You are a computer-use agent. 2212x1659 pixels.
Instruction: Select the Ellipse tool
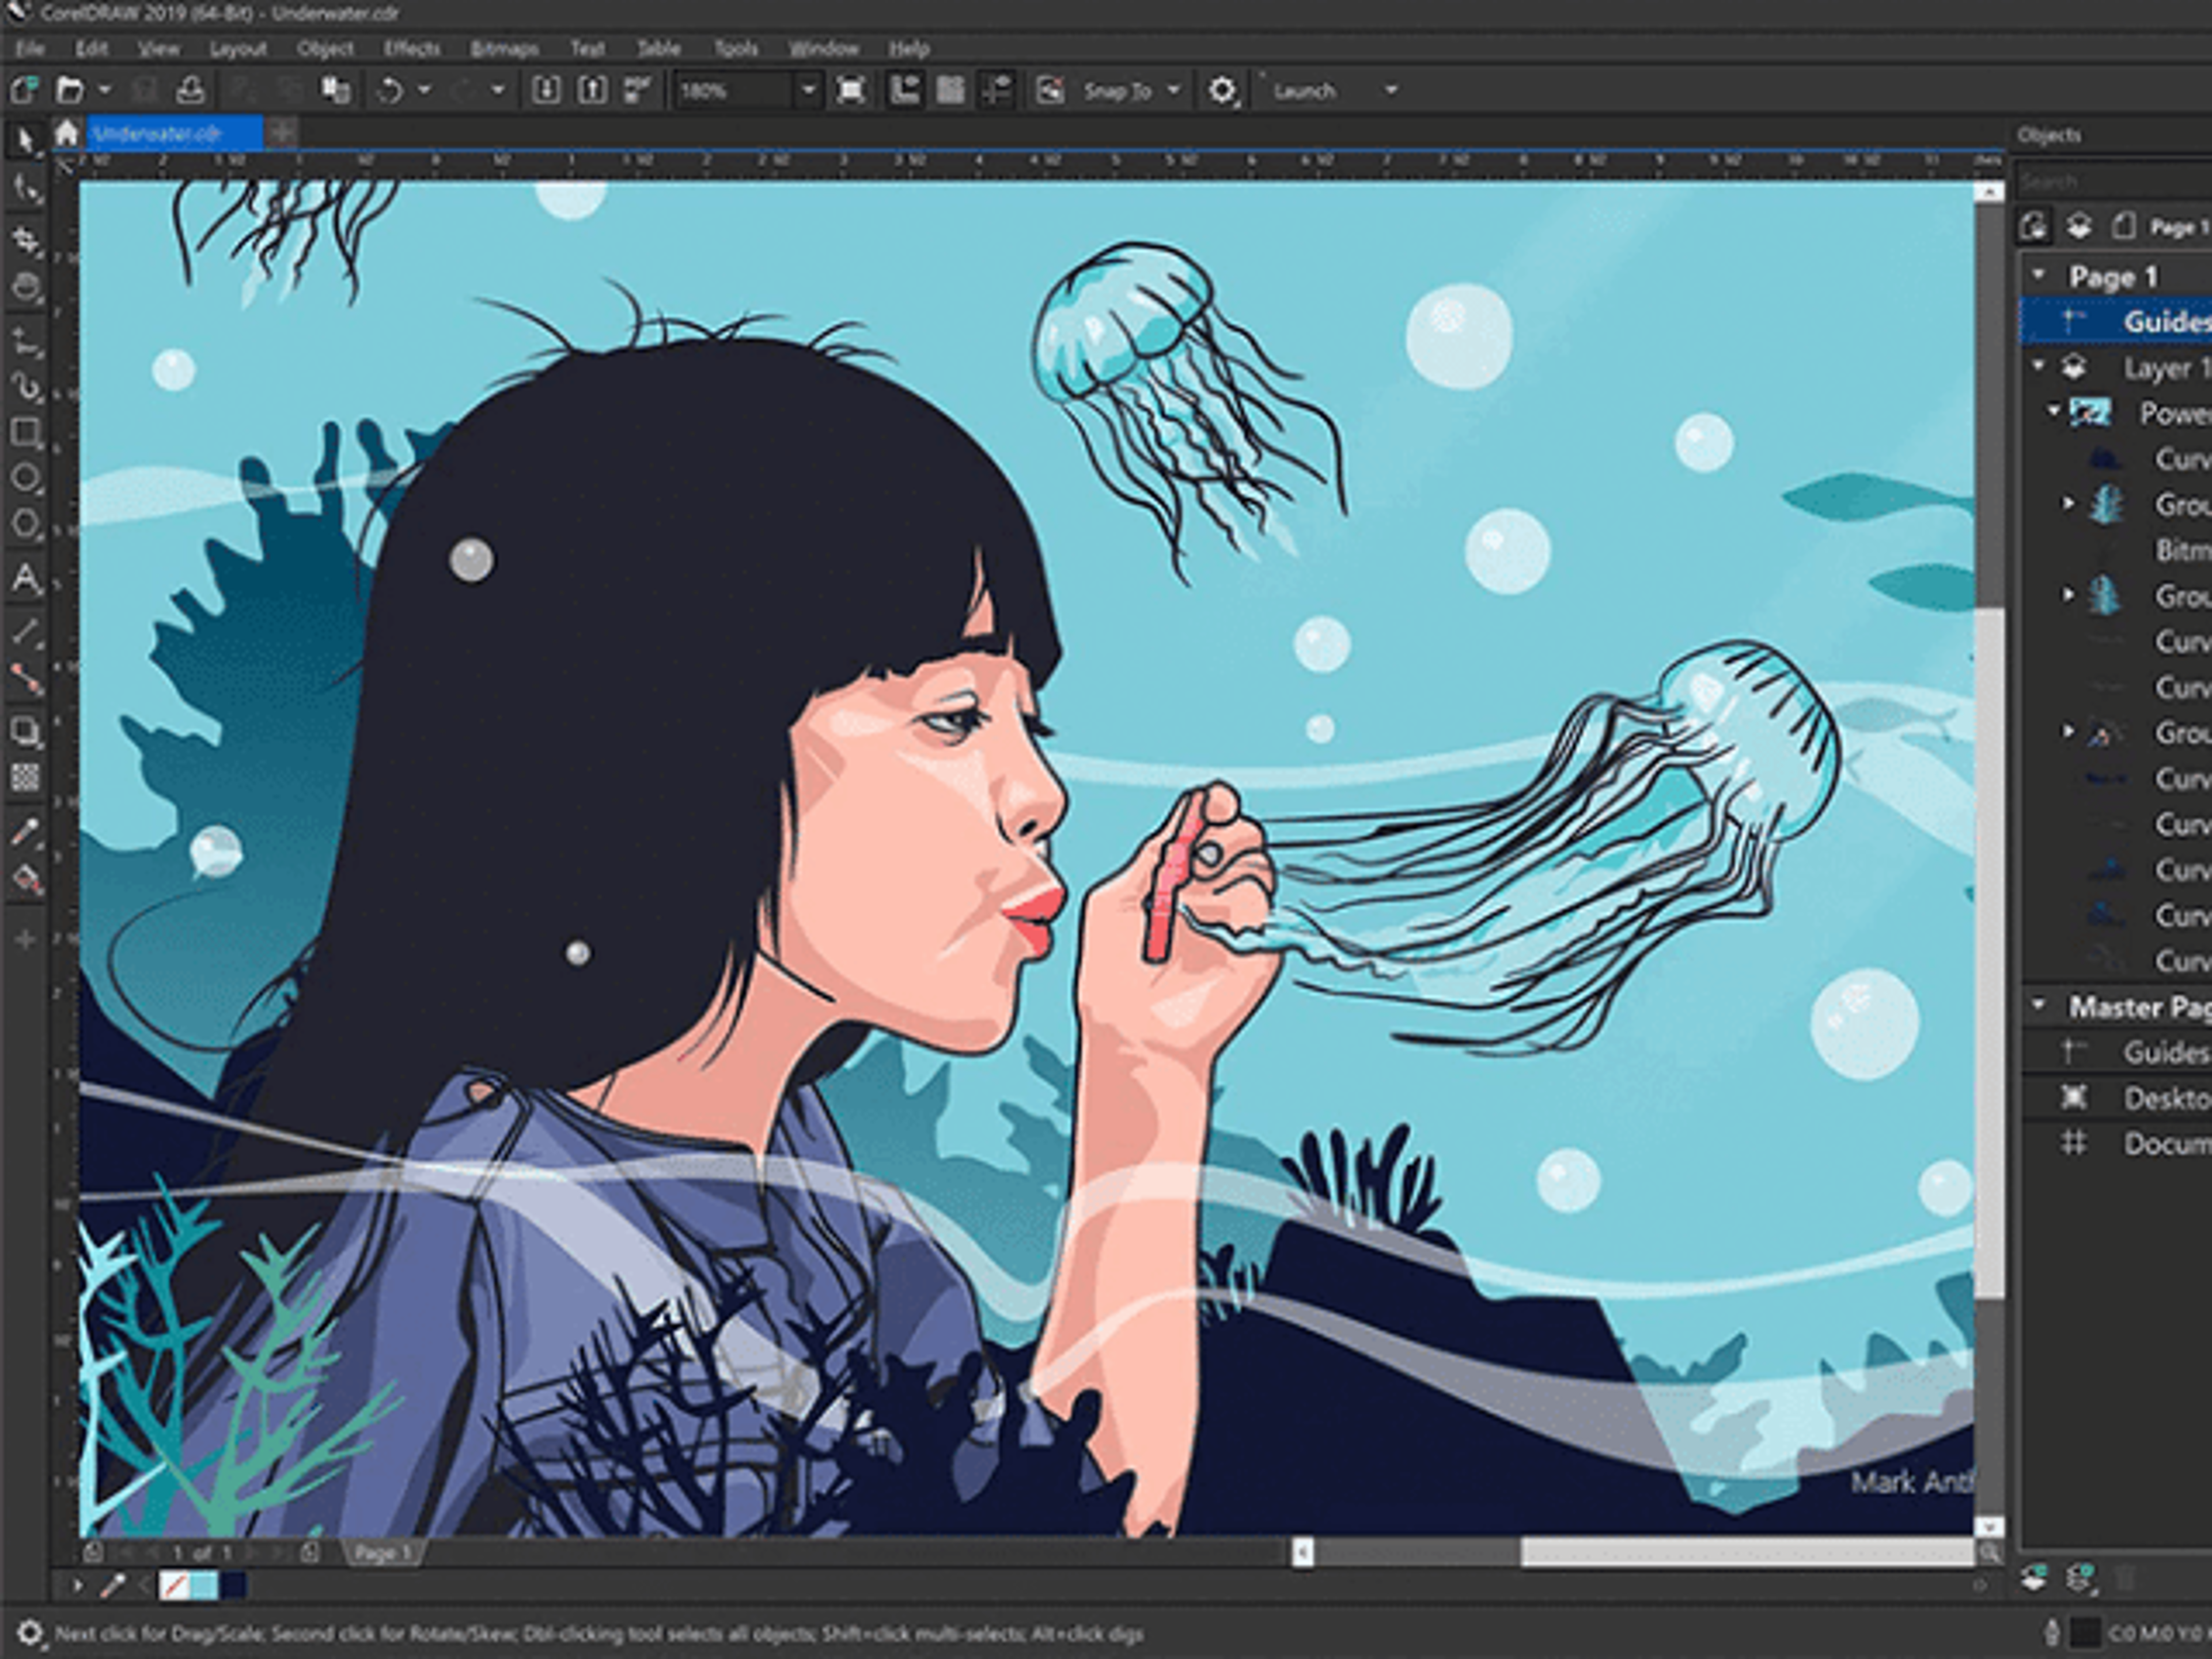tap(25, 478)
